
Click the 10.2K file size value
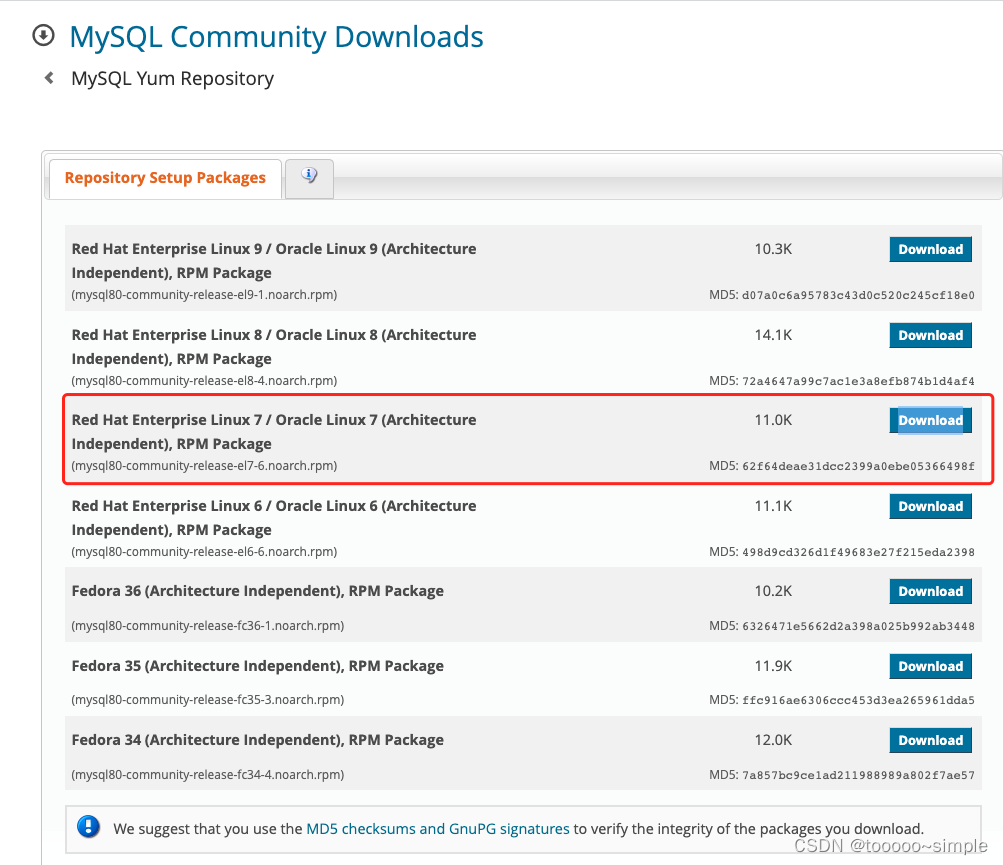click(773, 591)
